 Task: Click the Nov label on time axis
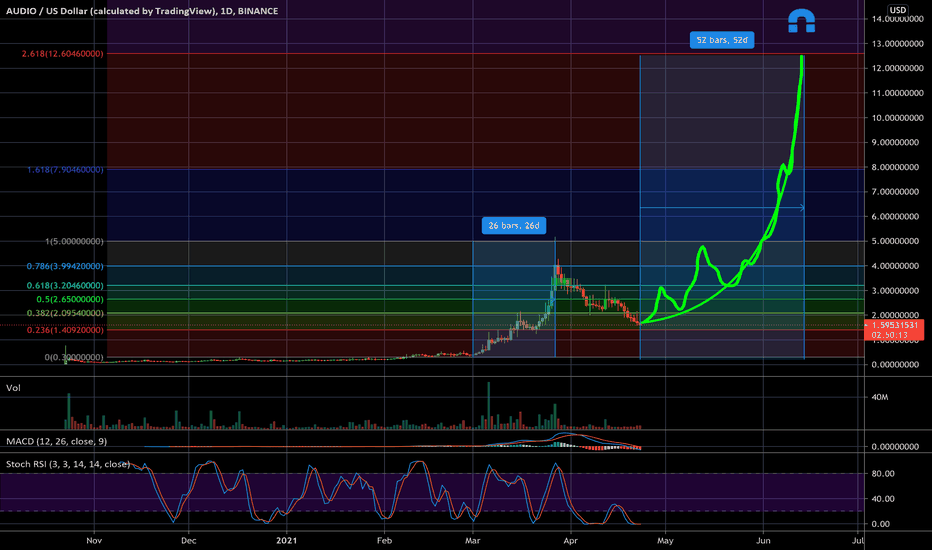[94, 540]
